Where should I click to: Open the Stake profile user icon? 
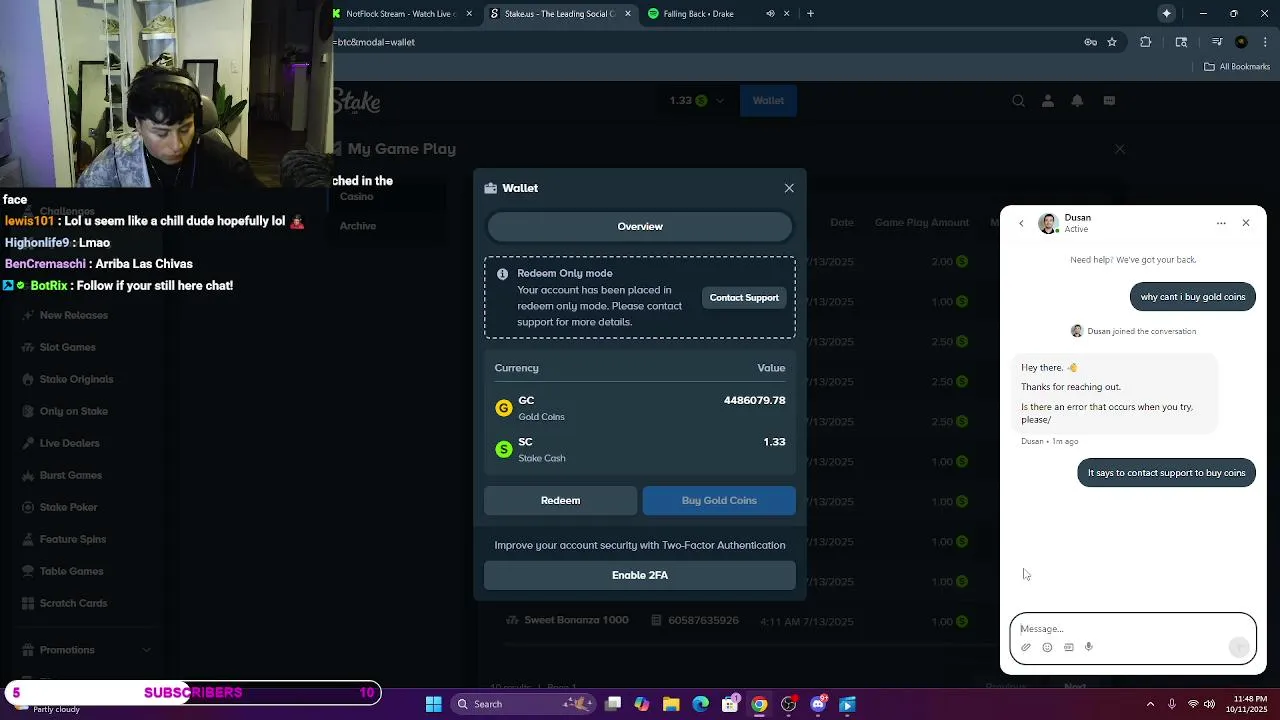pos(1048,101)
